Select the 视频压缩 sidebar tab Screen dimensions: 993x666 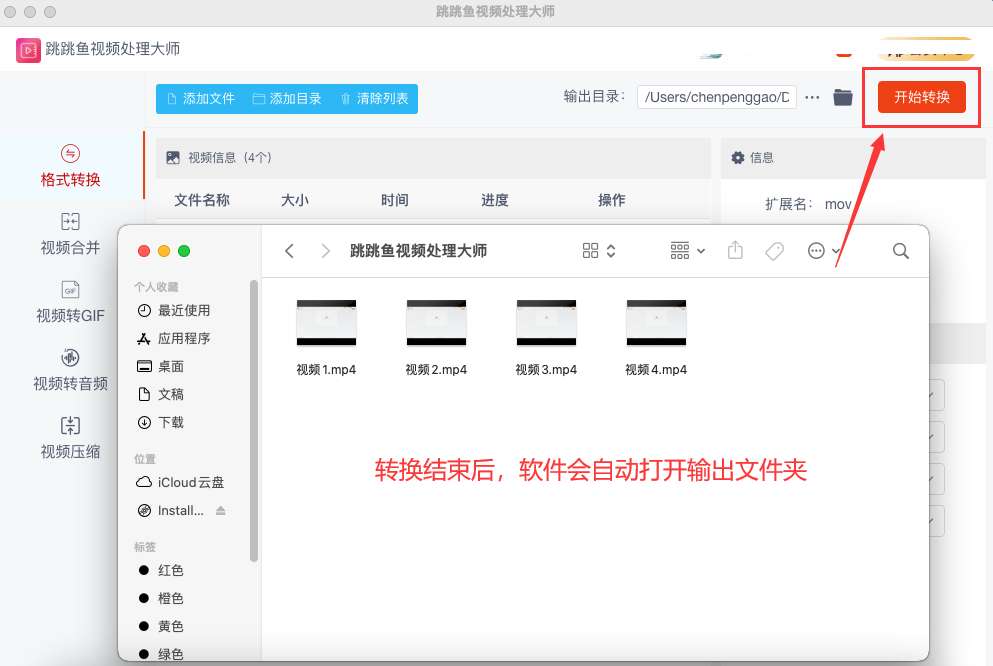[70, 437]
